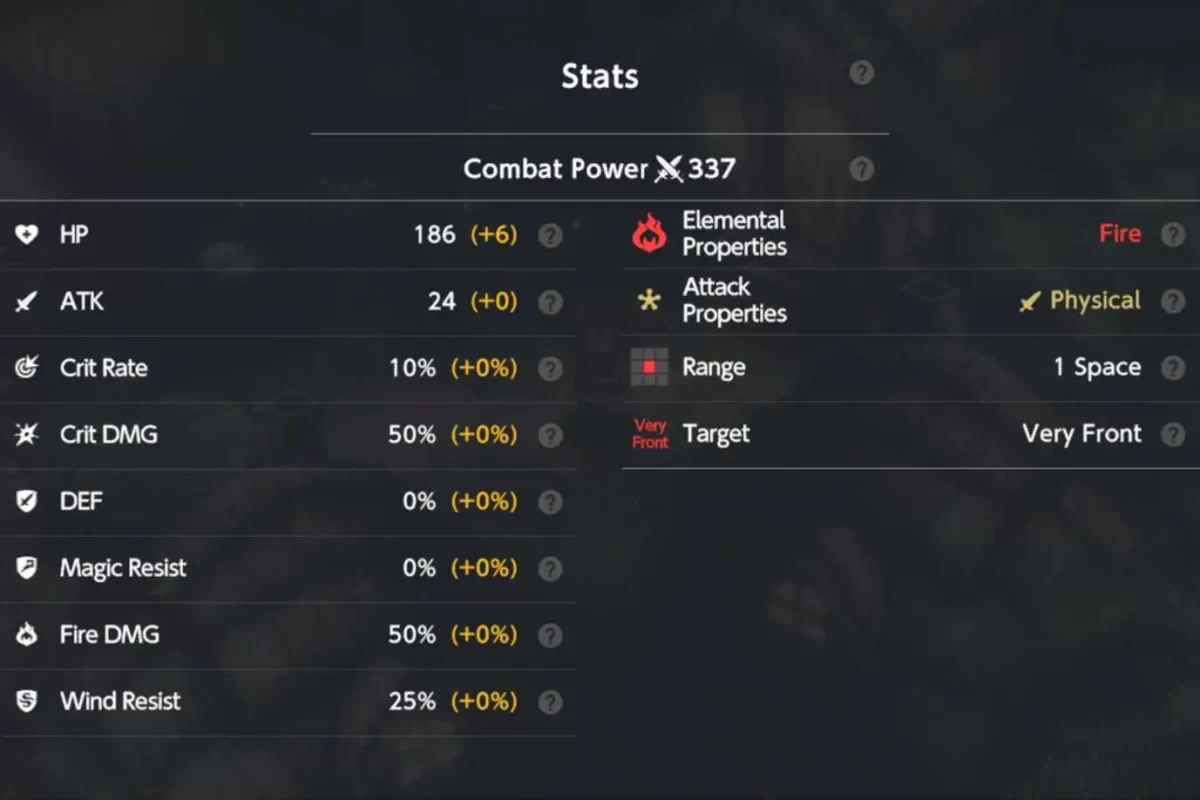Click the red Fire element flame icon

649,234
